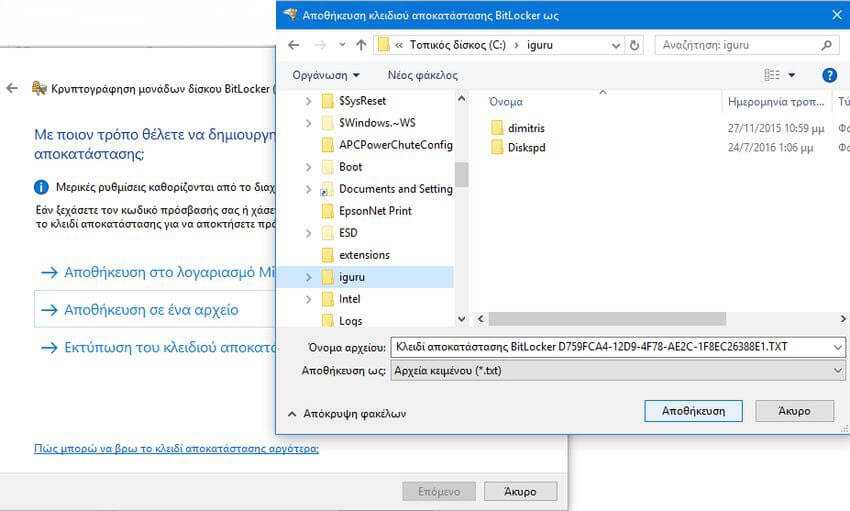Choose Αποθήκευση στο λογαριασμό Microsoft option
Viewport: 850px width, 511px height.
click(160, 272)
